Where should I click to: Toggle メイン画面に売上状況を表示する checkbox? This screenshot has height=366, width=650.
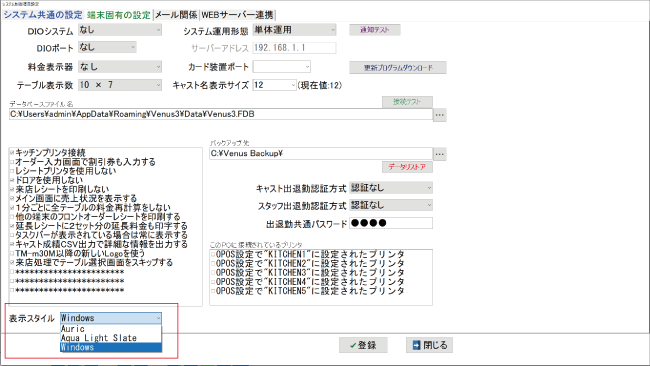point(12,199)
